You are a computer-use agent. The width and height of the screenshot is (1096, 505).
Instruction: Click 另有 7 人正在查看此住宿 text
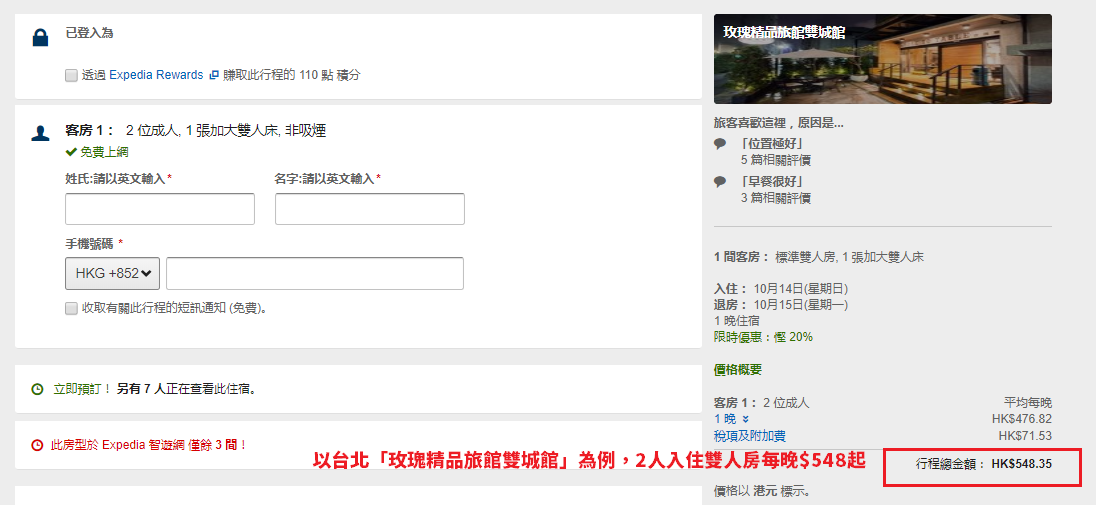(186, 389)
